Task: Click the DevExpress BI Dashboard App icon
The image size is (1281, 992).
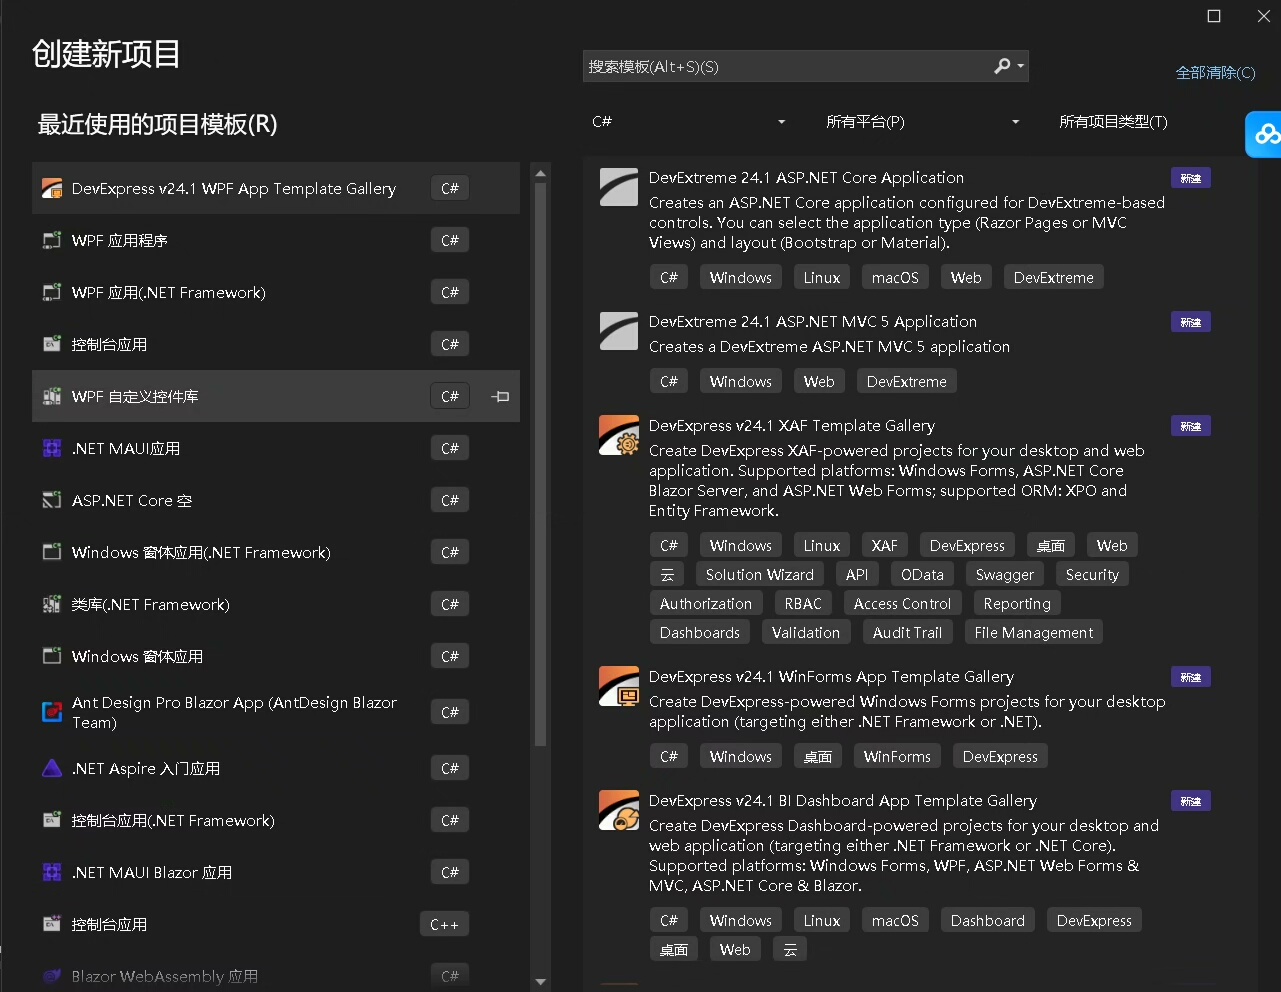Action: coord(619,810)
